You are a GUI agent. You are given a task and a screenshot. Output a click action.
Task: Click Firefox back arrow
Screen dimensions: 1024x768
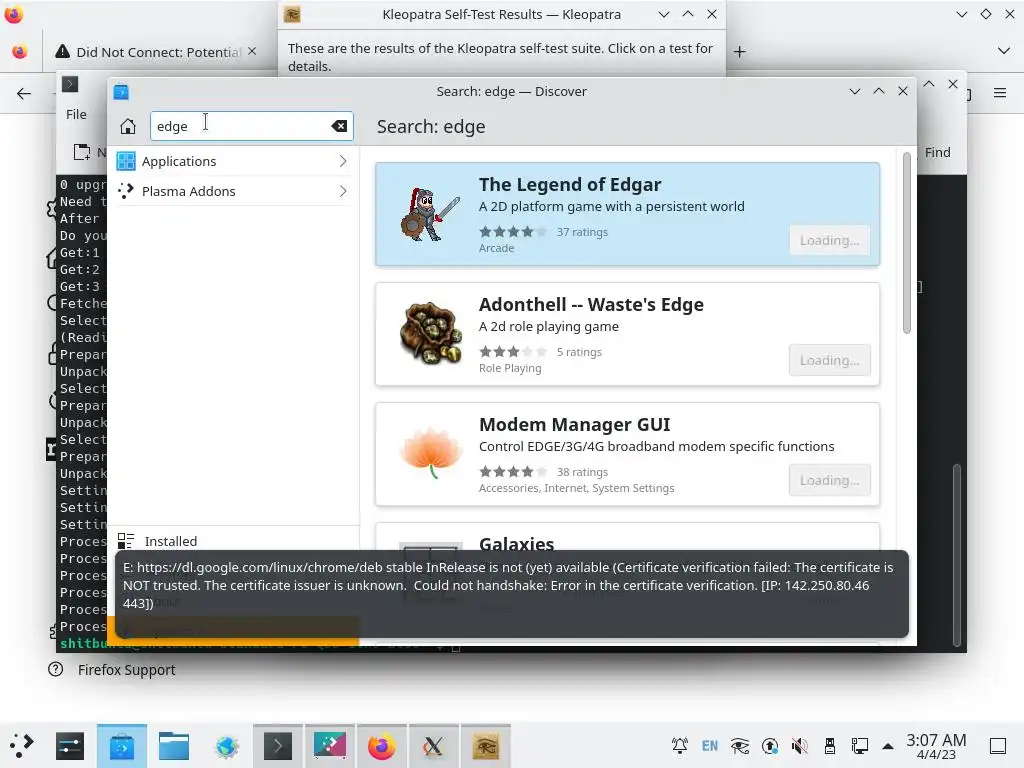pyautogui.click(x=24, y=94)
